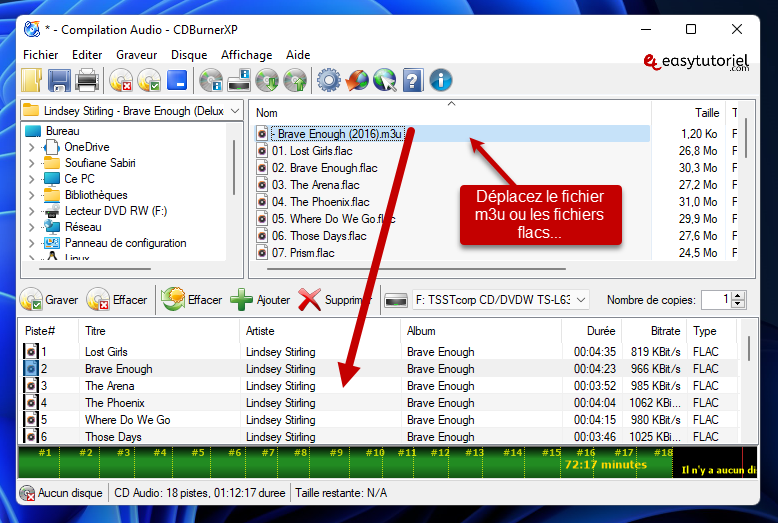Viewport: 778px width, 523px height.
Task: Open the F: TSSTcorp CD/DVDW drive dropdown
Action: [581, 300]
